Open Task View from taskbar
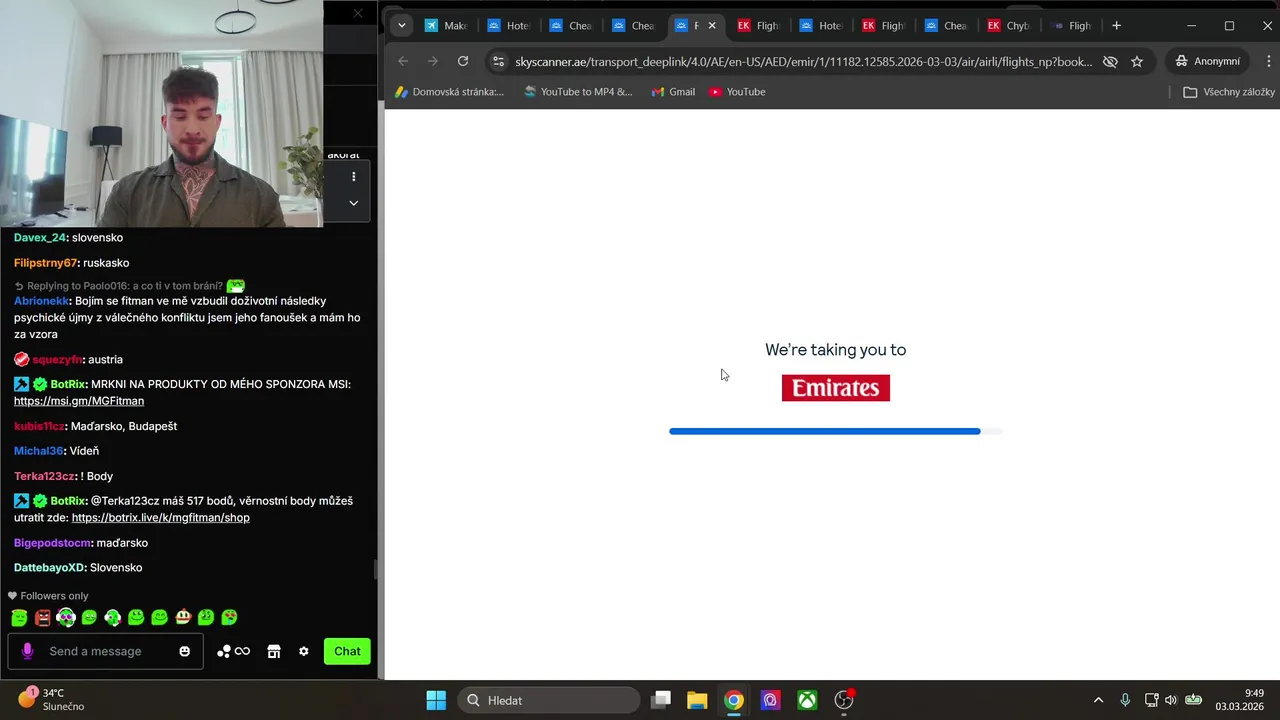Image resolution: width=1280 pixels, height=720 pixels. coord(661,700)
